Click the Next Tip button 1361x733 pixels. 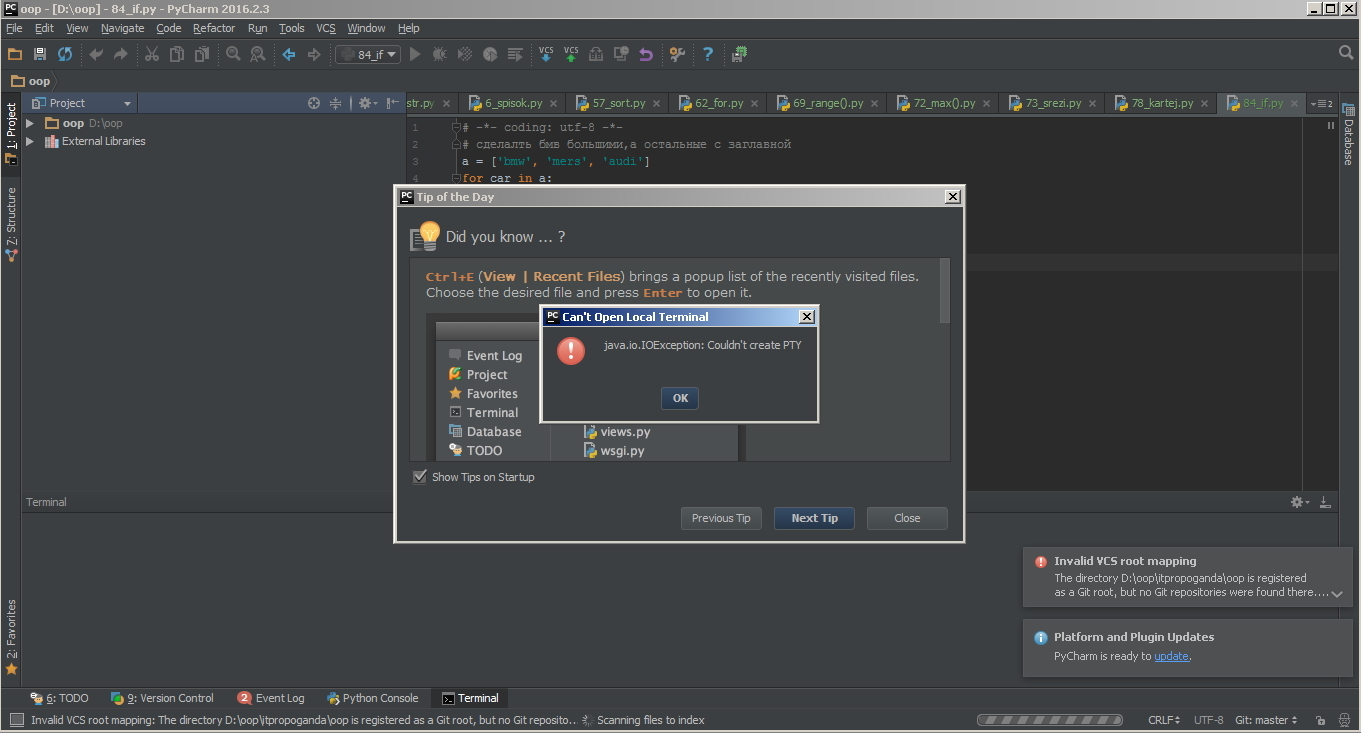(x=814, y=518)
